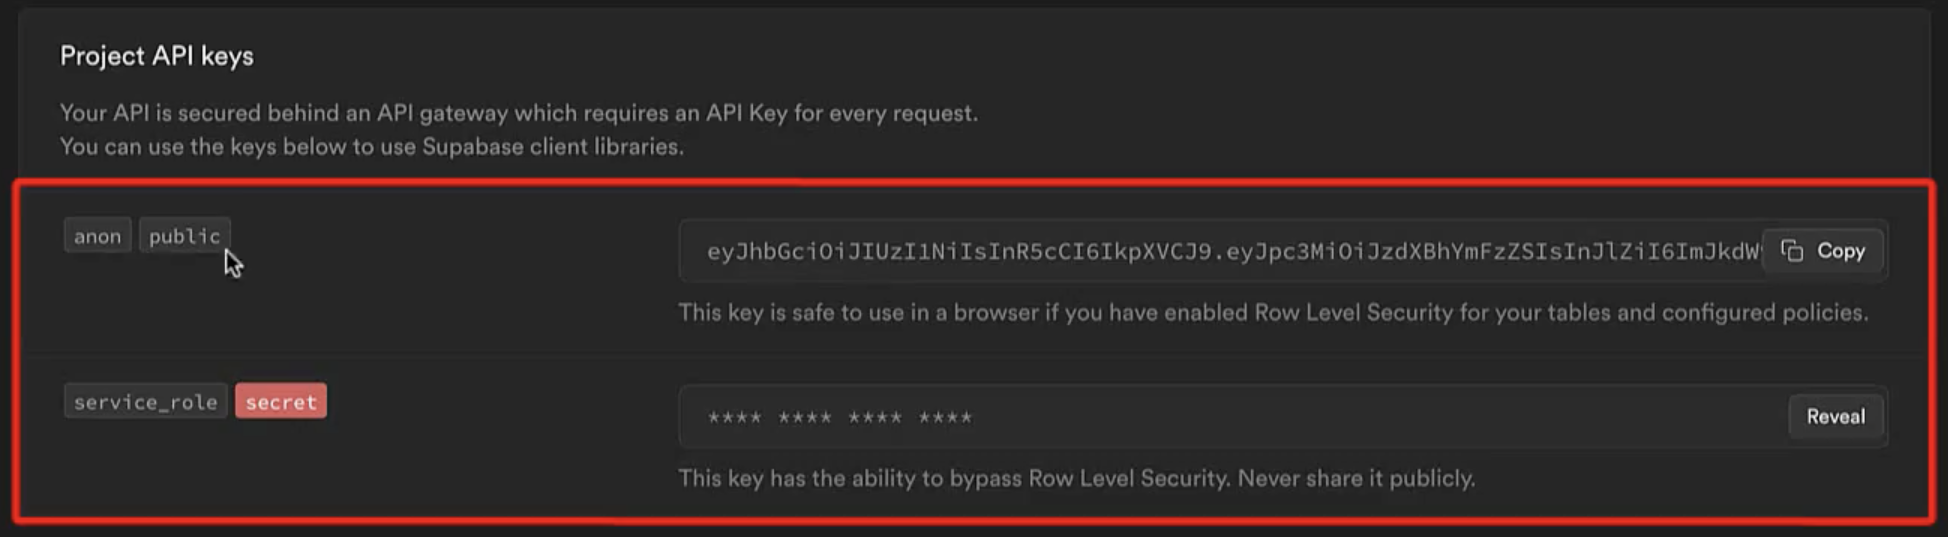The height and width of the screenshot is (537, 1948).
Task: Click the Never share it publicly warning
Action: click(1356, 478)
